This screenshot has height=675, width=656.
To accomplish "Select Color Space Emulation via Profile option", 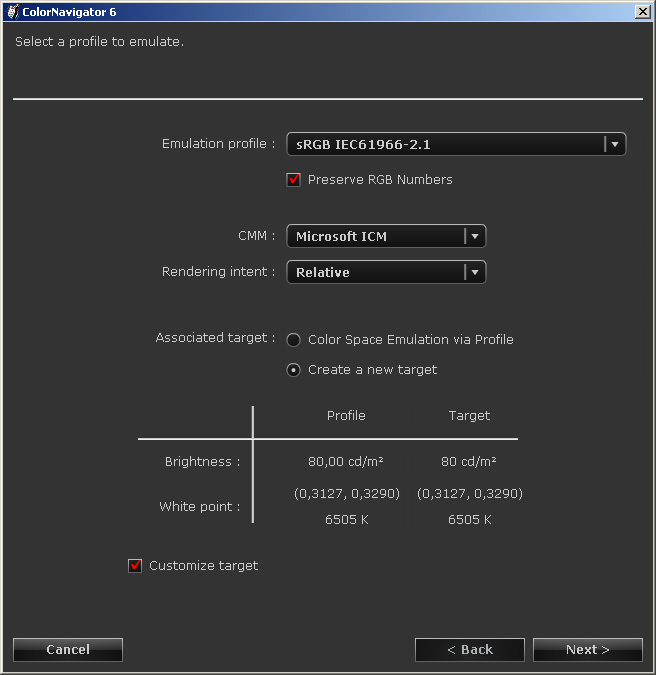I will pos(294,340).
